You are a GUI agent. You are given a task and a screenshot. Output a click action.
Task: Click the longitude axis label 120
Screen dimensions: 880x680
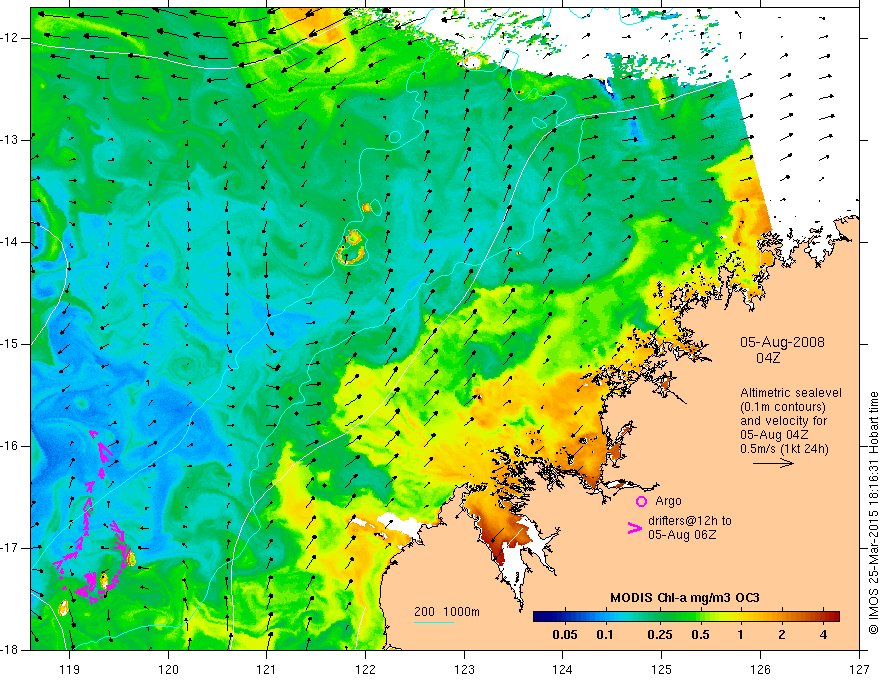coord(168,669)
